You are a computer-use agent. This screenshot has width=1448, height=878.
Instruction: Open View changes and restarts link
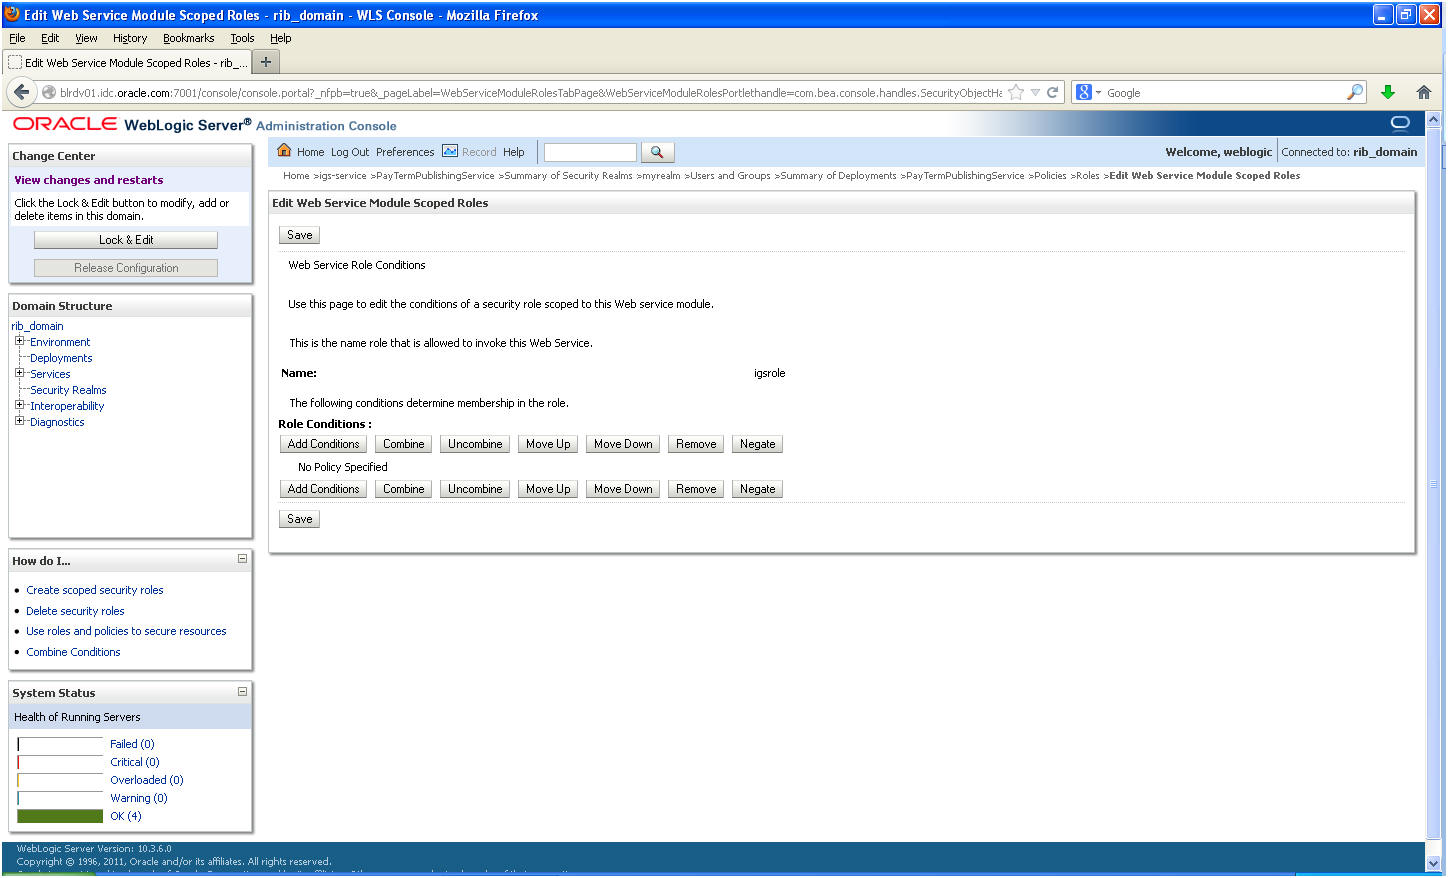click(x=89, y=180)
